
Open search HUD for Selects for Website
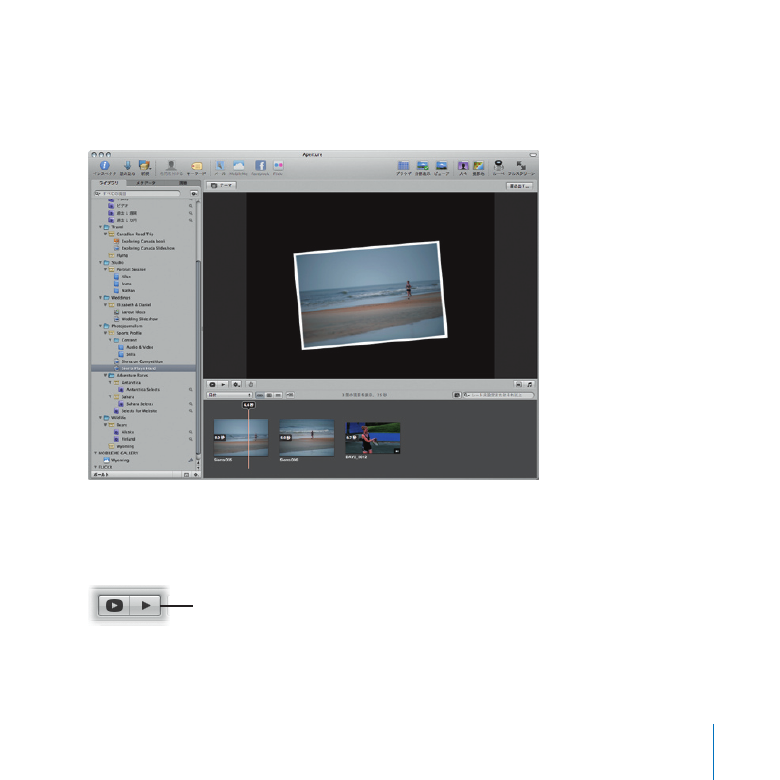tap(191, 411)
